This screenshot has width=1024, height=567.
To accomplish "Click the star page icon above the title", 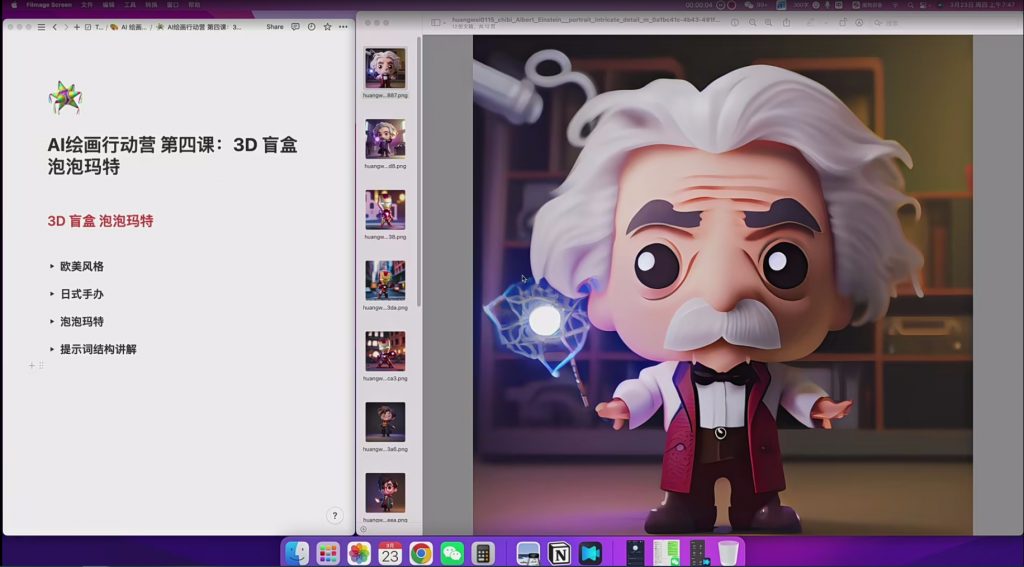I will tap(65, 97).
